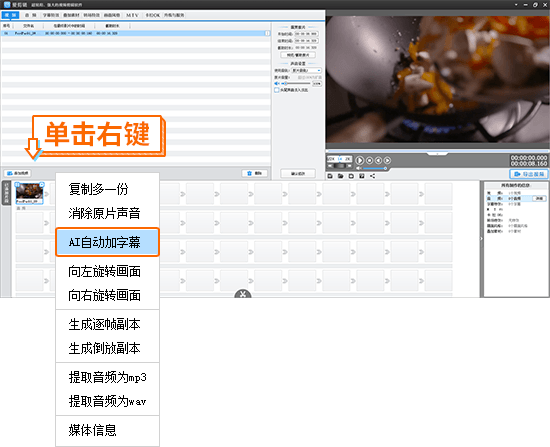Open 媒体信息 from the context menu
This screenshot has width=550, height=447.
(x=107, y=430)
